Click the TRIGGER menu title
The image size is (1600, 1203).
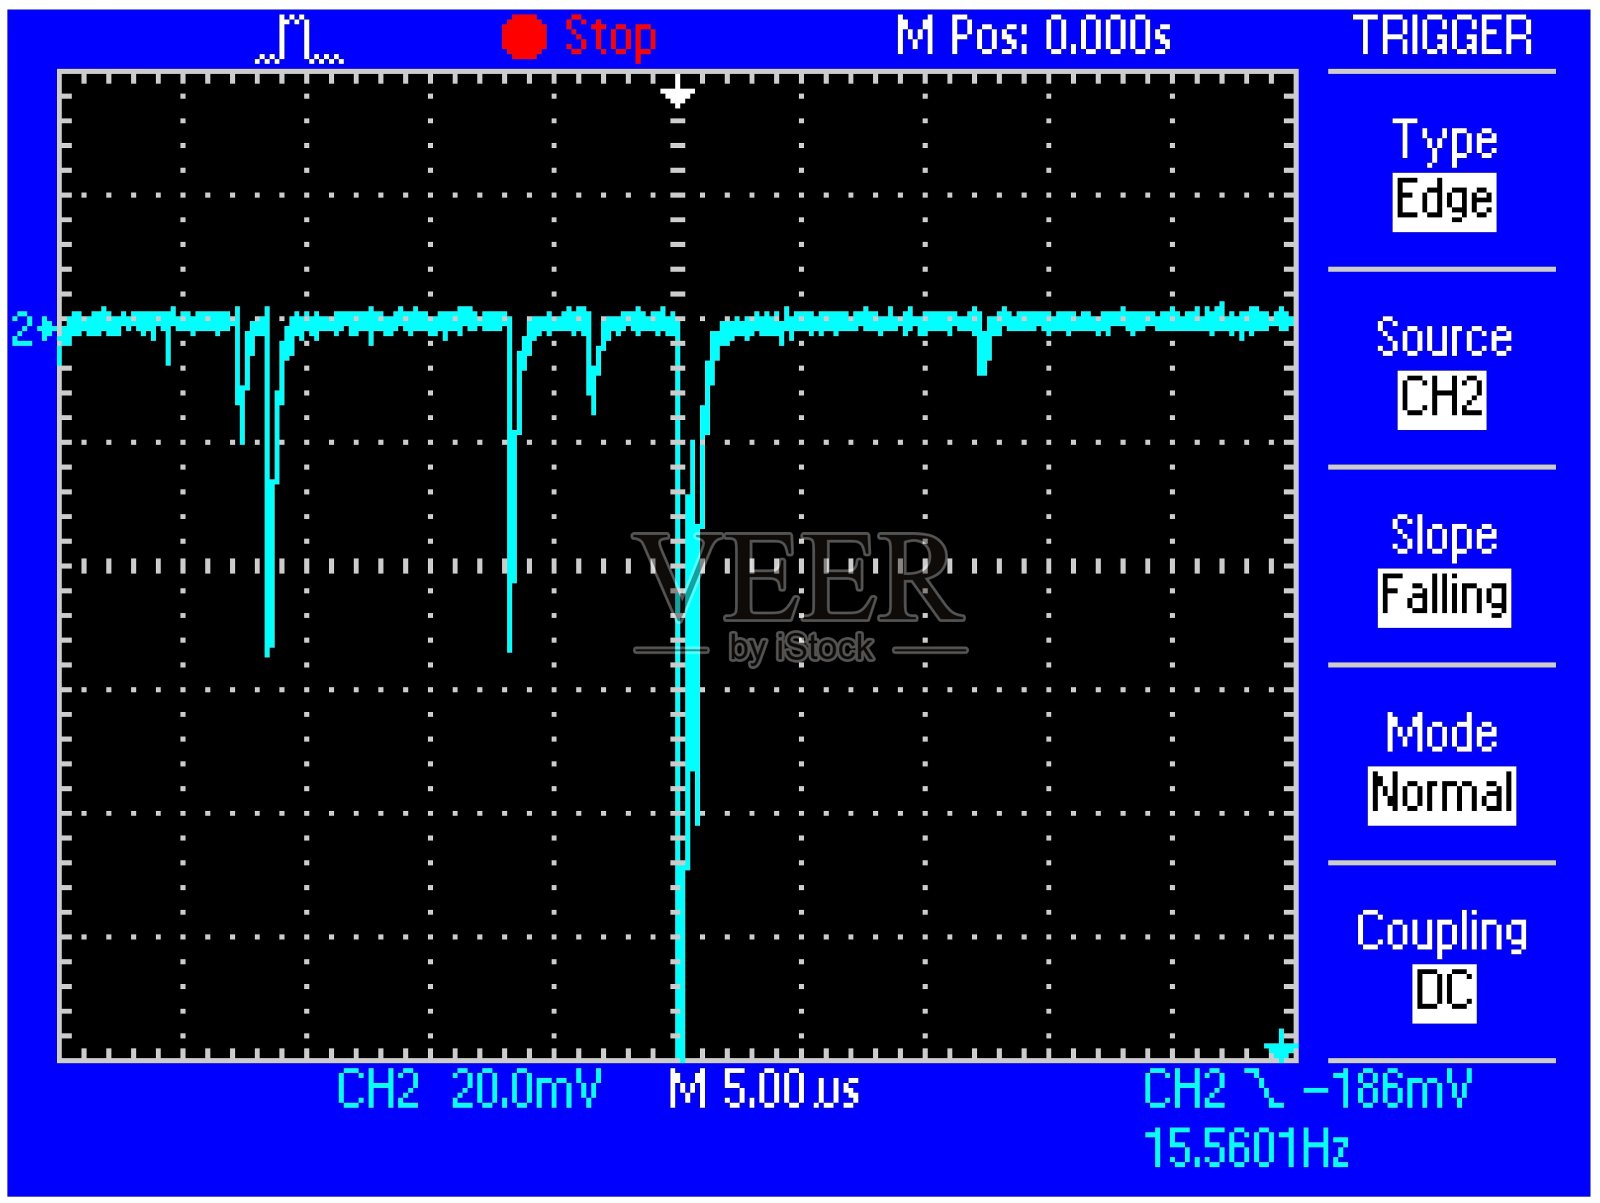pos(1442,37)
